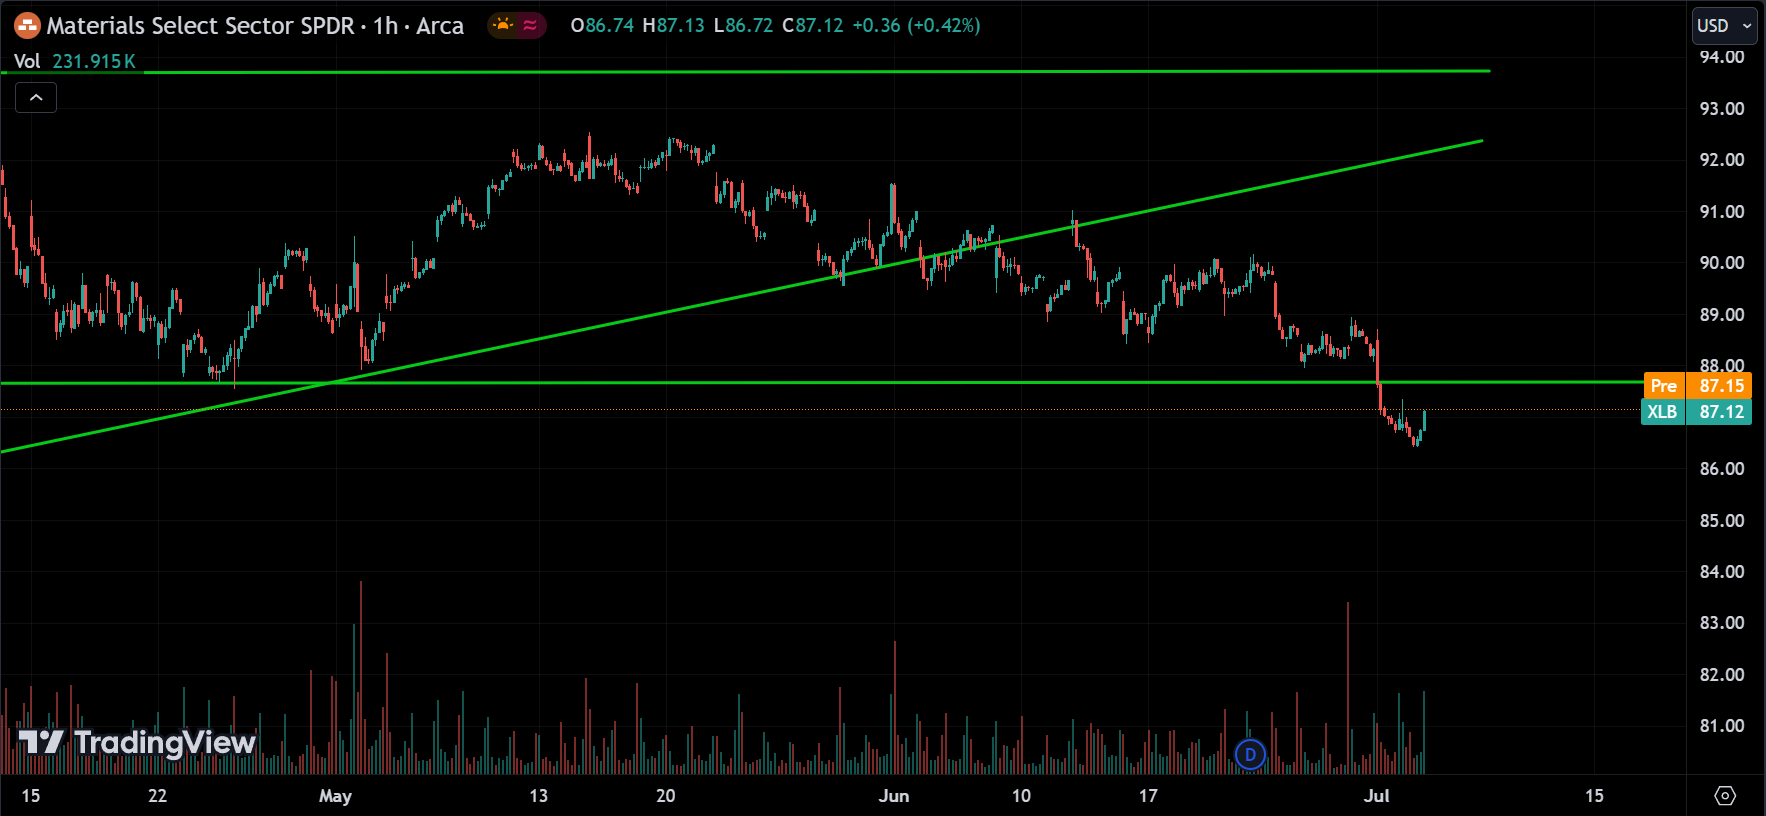Screen dimensions: 1766x816
Task: Click the open value O86.74
Action: tap(602, 25)
